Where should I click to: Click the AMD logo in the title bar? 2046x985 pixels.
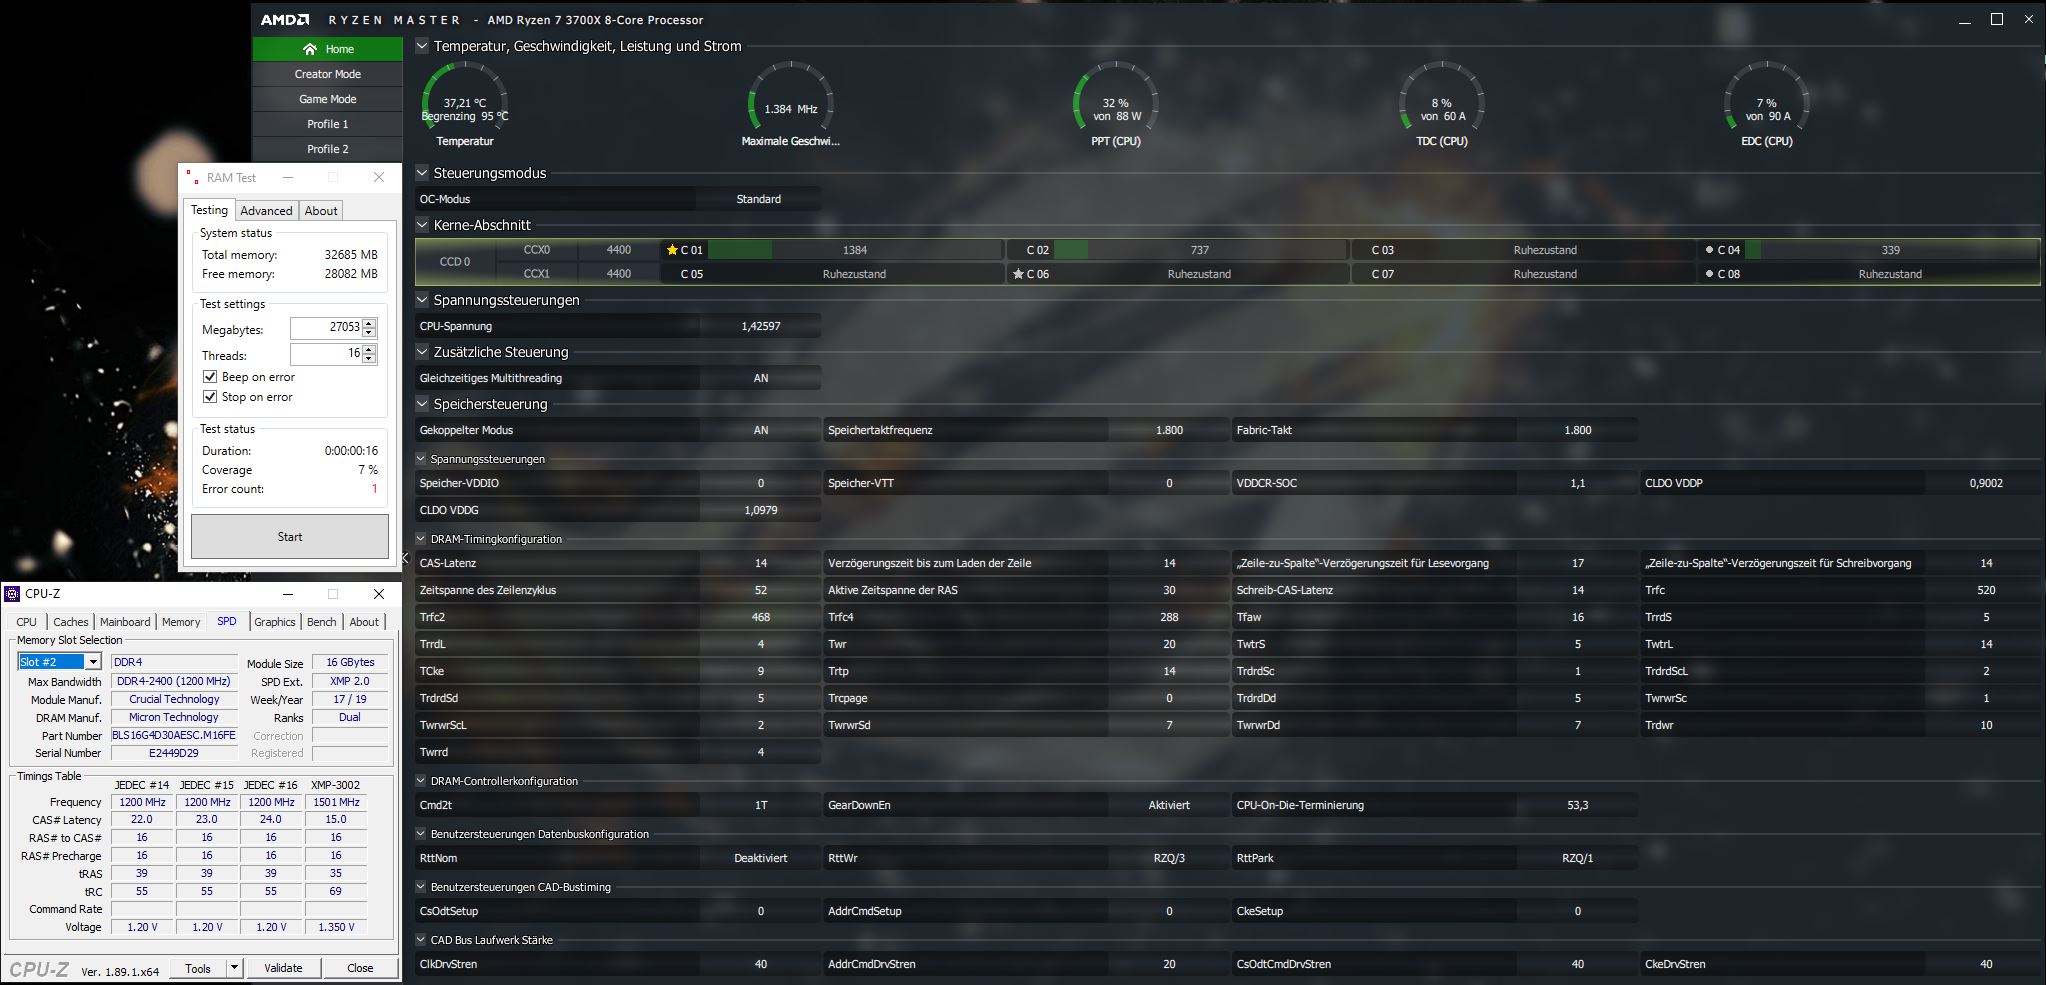(284, 20)
